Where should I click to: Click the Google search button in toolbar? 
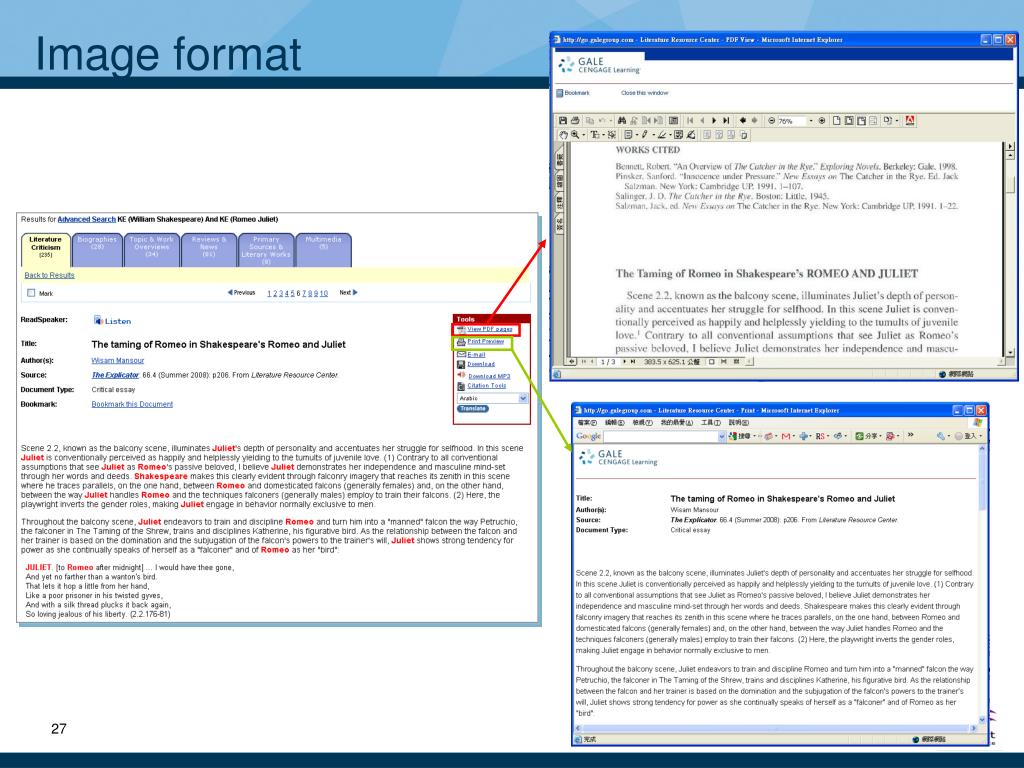click(739, 436)
